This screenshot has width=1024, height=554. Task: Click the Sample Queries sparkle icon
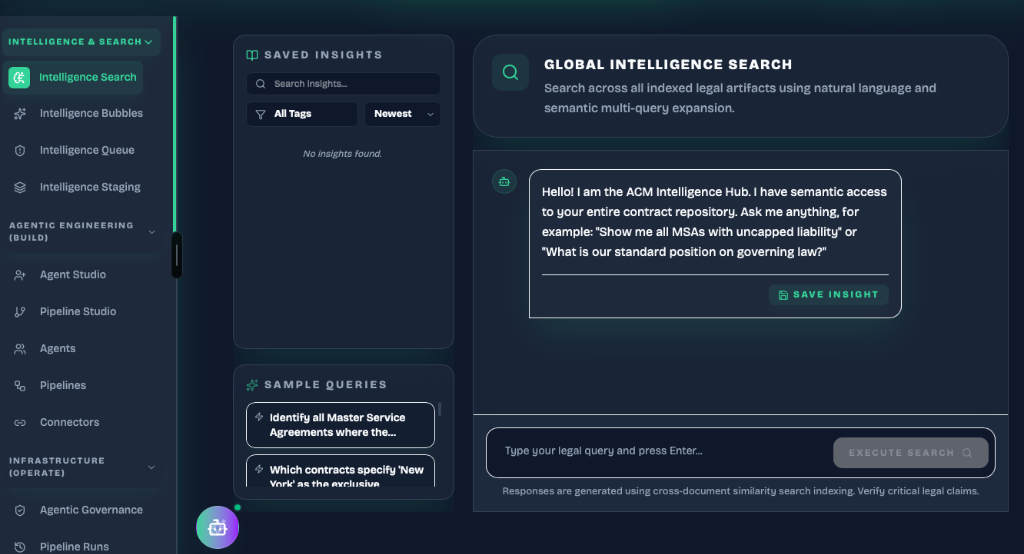(252, 385)
